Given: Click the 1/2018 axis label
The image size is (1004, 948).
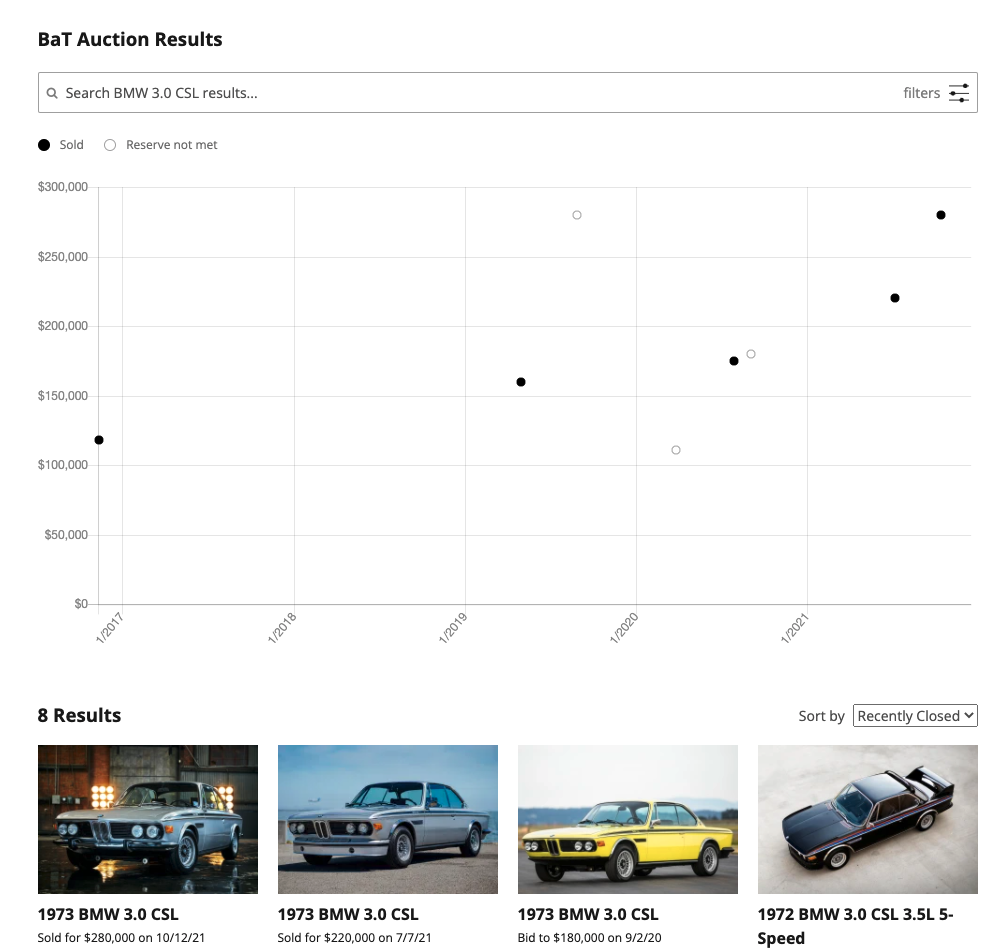Looking at the screenshot, I should (x=282, y=628).
